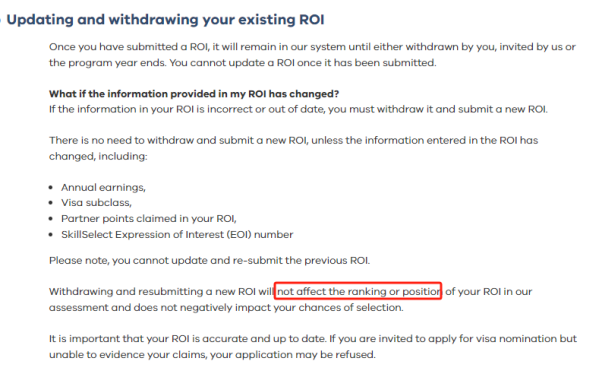This screenshot has width=603, height=374.
Task: Click the line 'If the information in your ROI is incorrect'
Action: pos(298,109)
